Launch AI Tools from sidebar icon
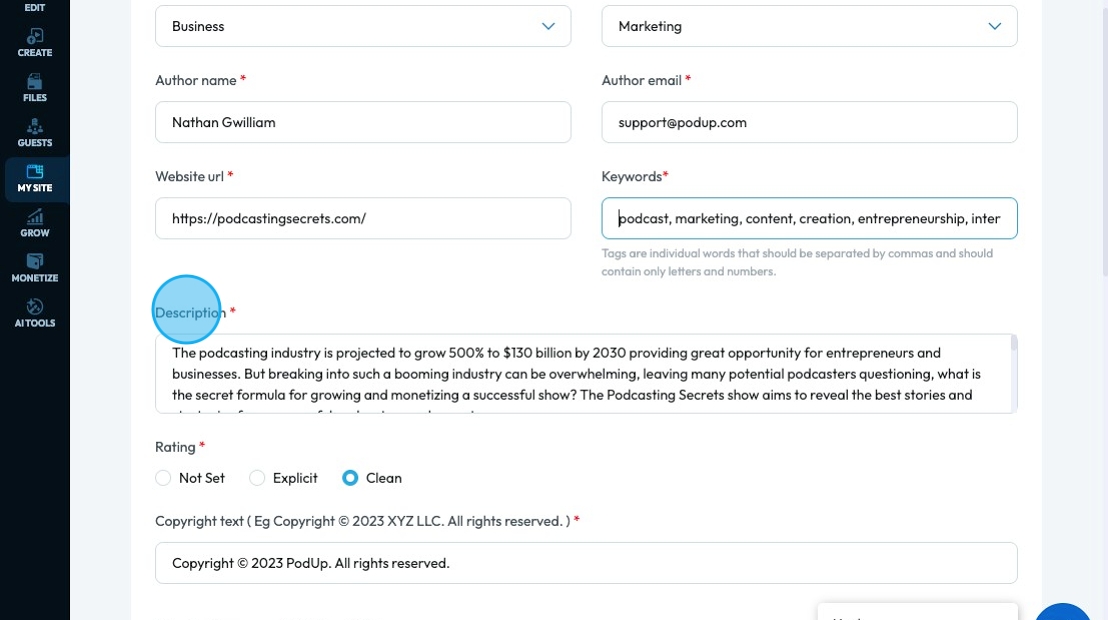 pyautogui.click(x=35, y=307)
